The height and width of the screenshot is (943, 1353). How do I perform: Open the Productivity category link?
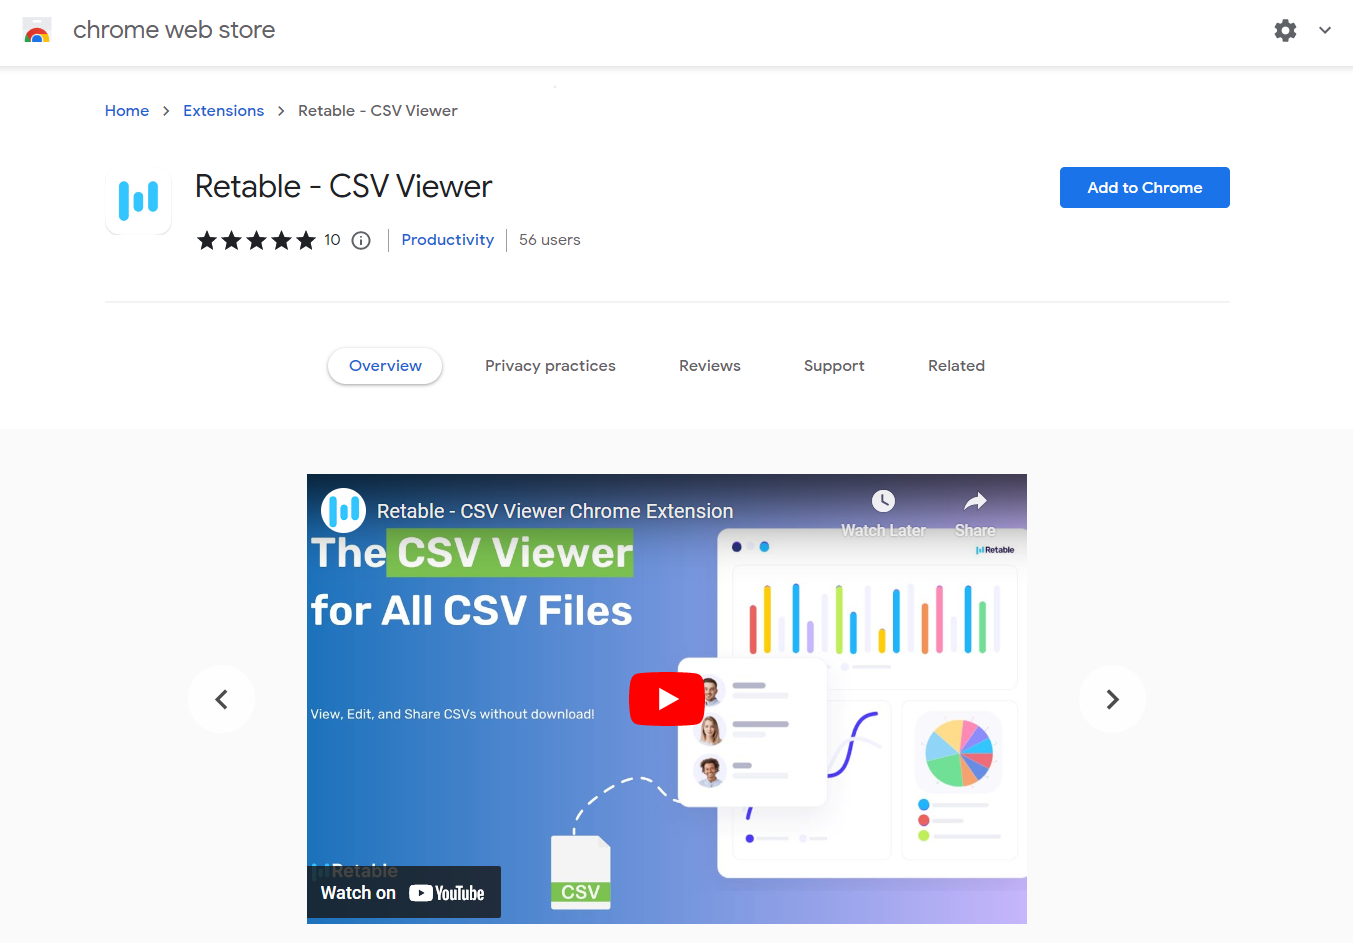(447, 240)
